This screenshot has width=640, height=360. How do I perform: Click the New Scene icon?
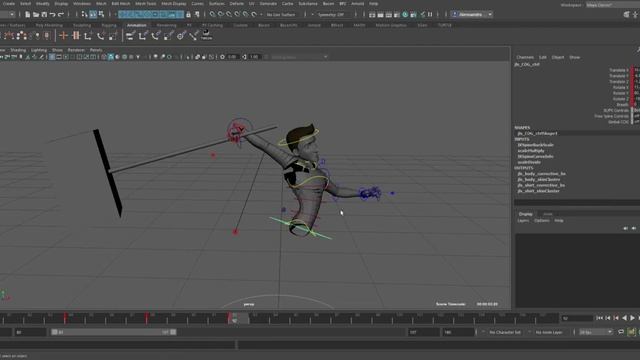tap(27, 15)
